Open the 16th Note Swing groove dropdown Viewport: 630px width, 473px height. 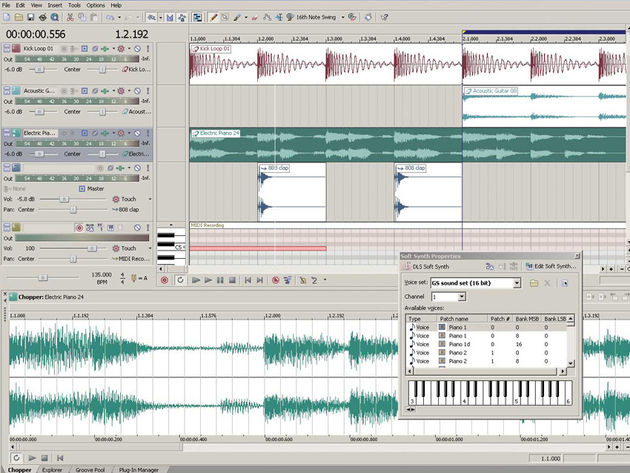coord(343,17)
